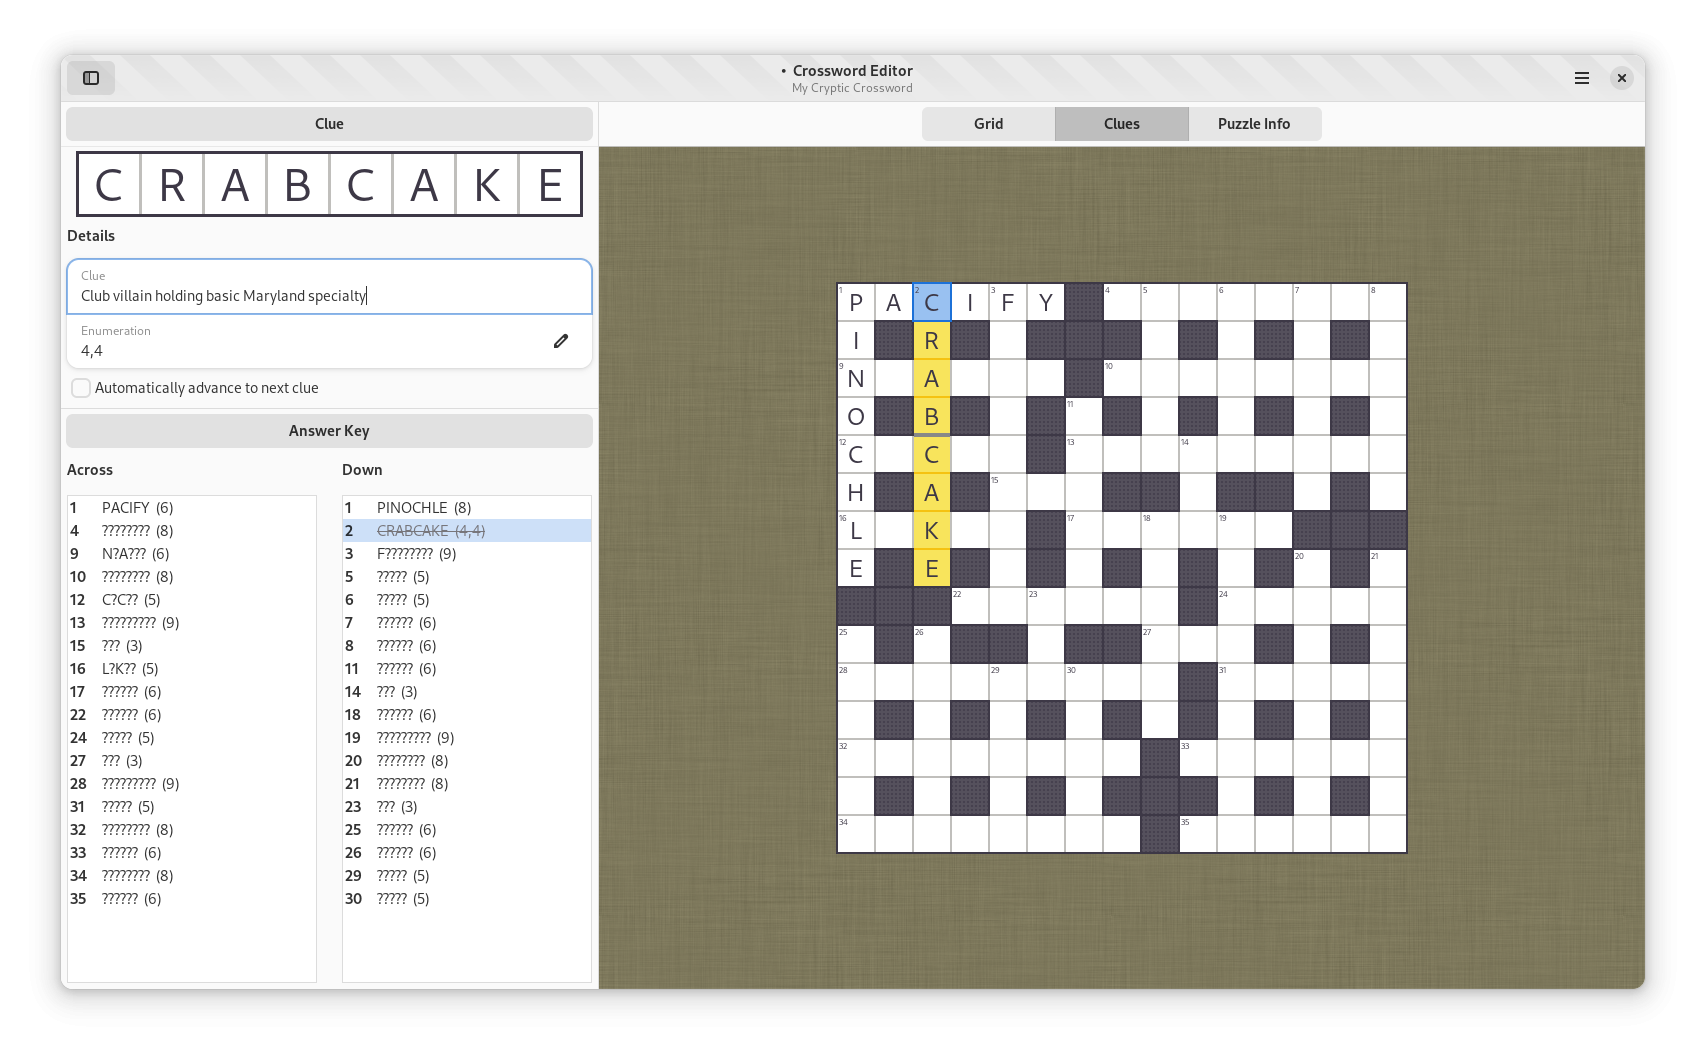Image resolution: width=1706 pixels, height=1056 pixels.
Task: Toggle the sidebar panel icon
Action: pyautogui.click(x=91, y=78)
